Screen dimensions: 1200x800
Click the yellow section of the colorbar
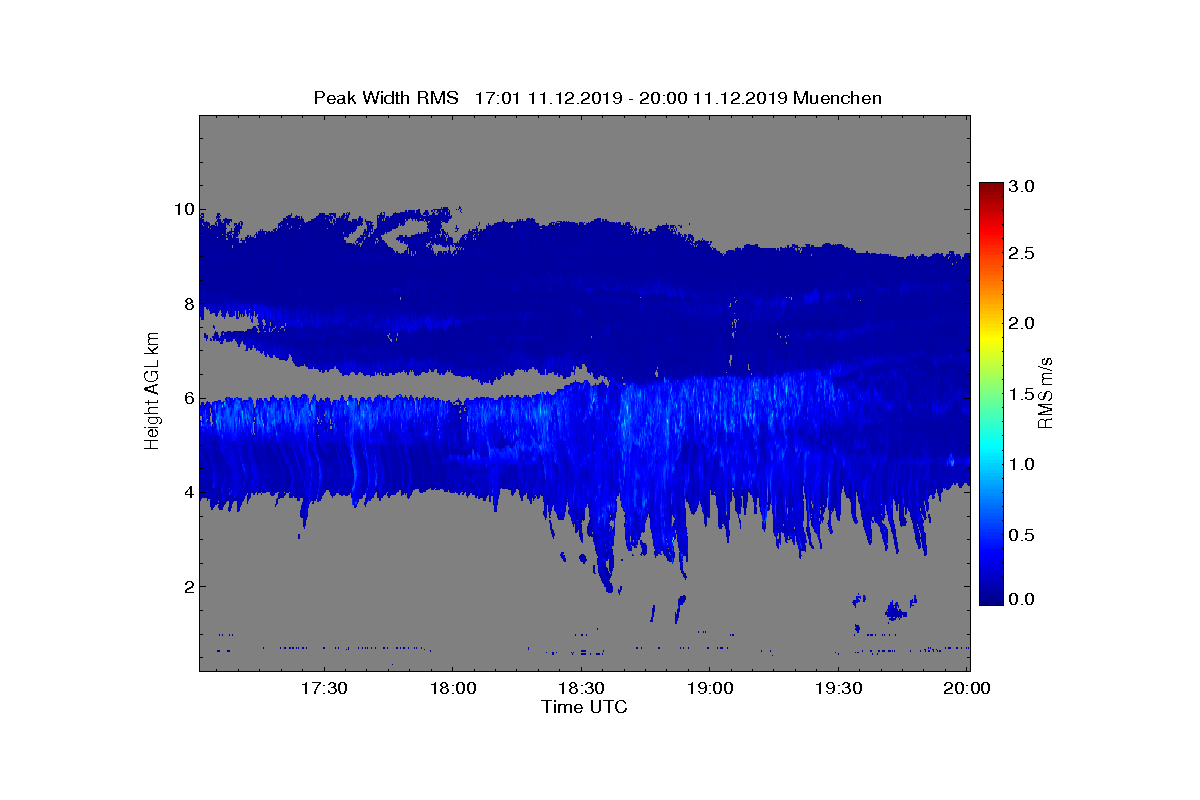[991, 338]
